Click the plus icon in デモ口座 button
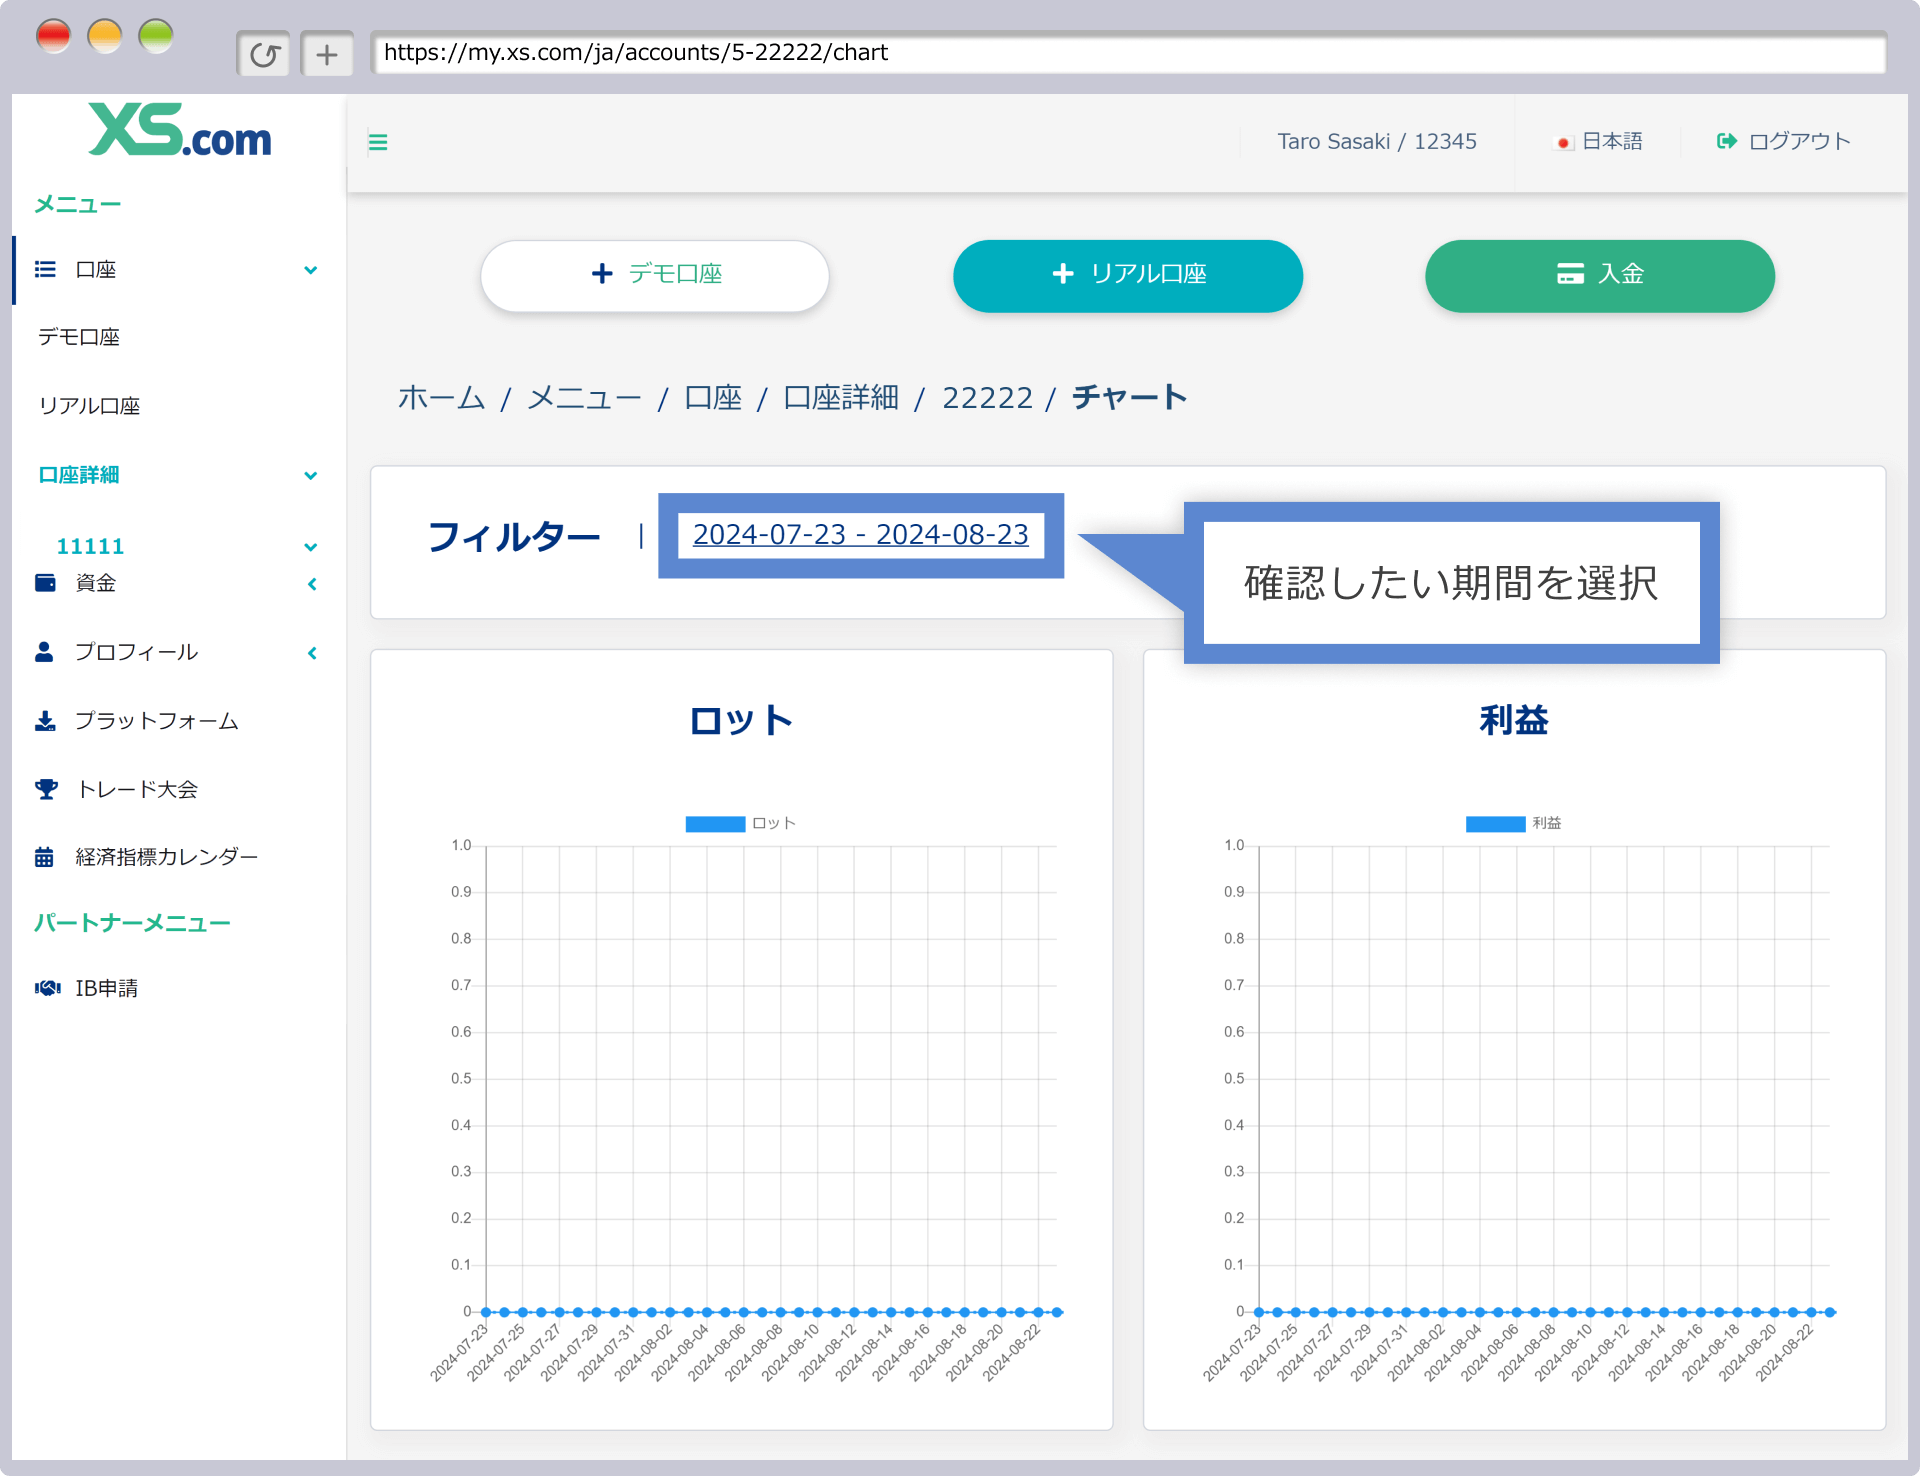 [602, 274]
